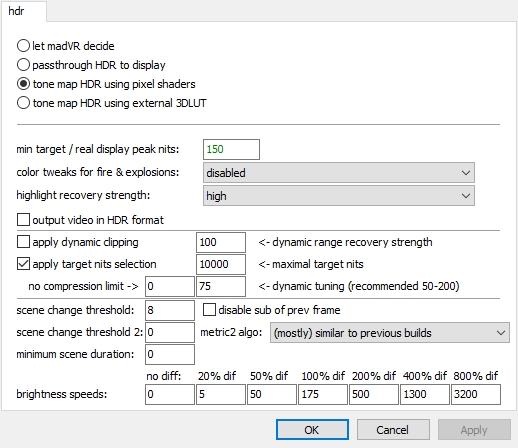Click the maximal target nits field (10000)
This screenshot has height=448, width=518.
221,264
